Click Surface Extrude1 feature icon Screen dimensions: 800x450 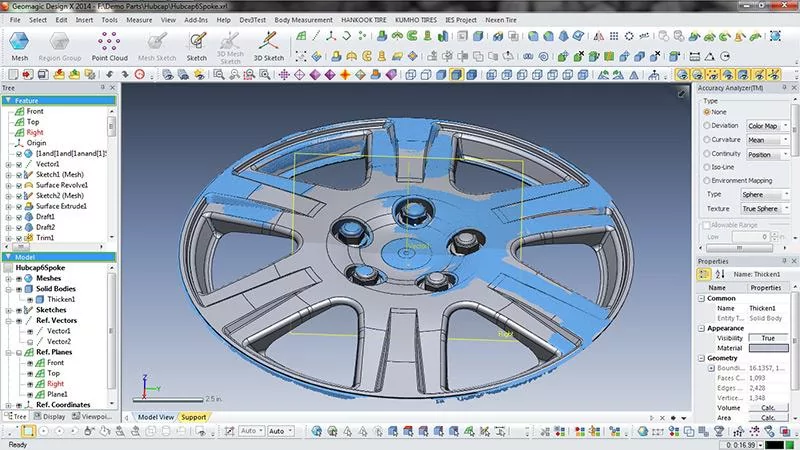[x=29, y=206]
